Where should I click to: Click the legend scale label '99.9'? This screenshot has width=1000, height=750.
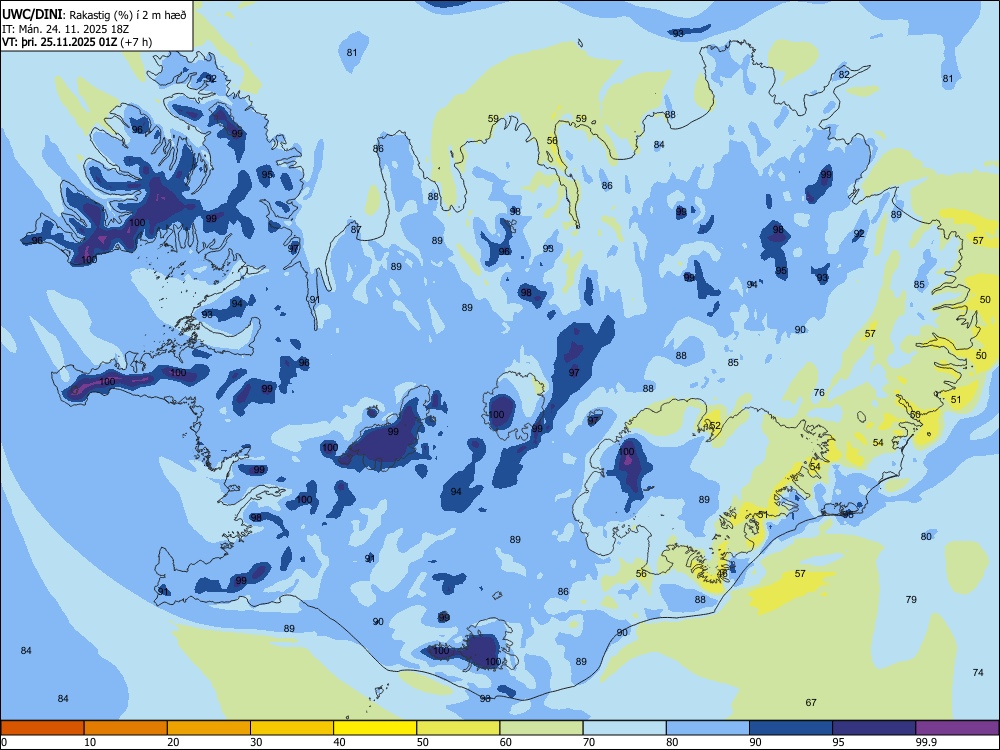(x=925, y=742)
